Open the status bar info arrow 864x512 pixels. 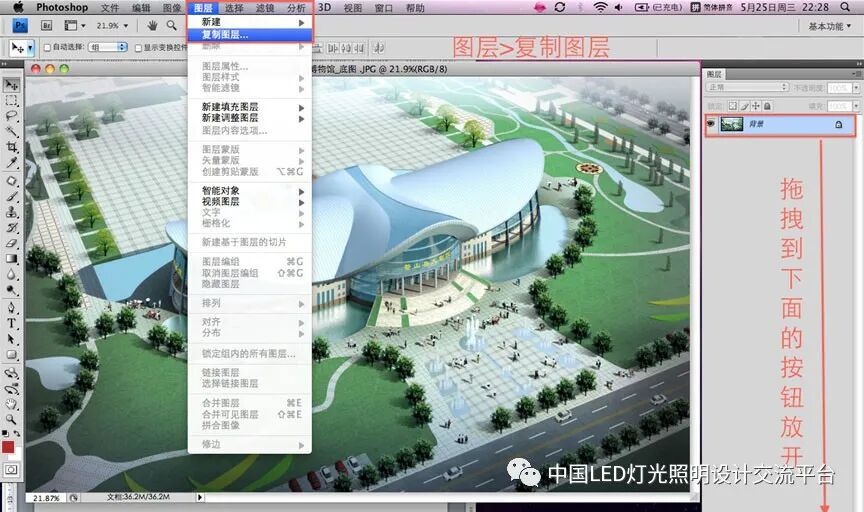pos(200,497)
